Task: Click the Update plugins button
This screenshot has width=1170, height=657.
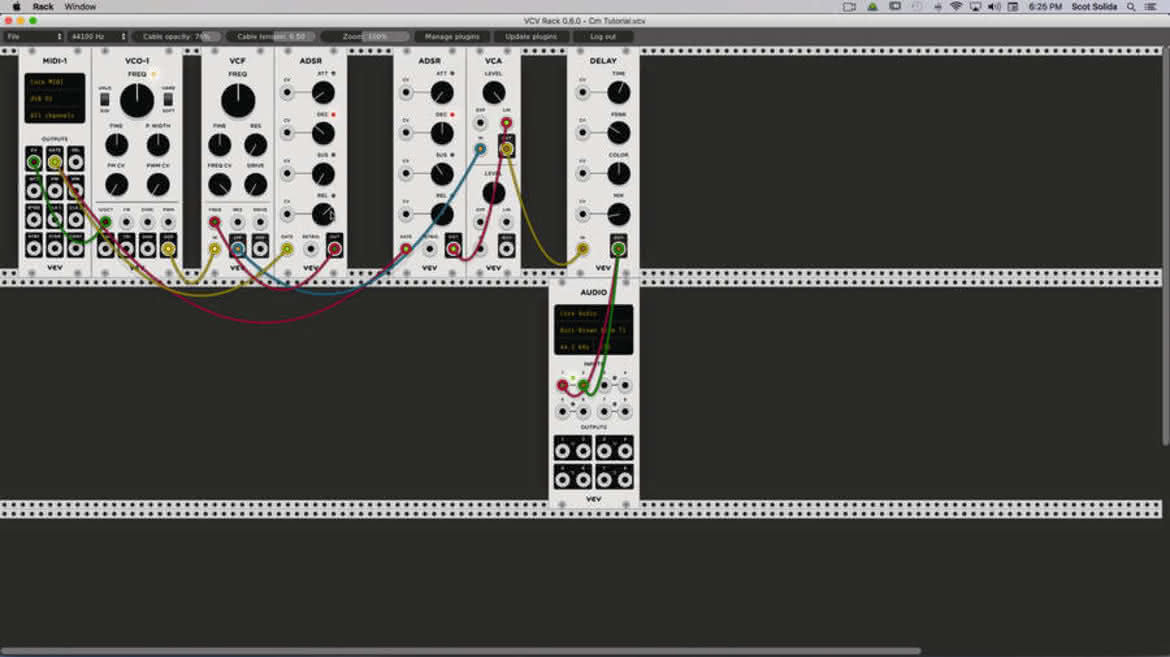Action: [531, 36]
